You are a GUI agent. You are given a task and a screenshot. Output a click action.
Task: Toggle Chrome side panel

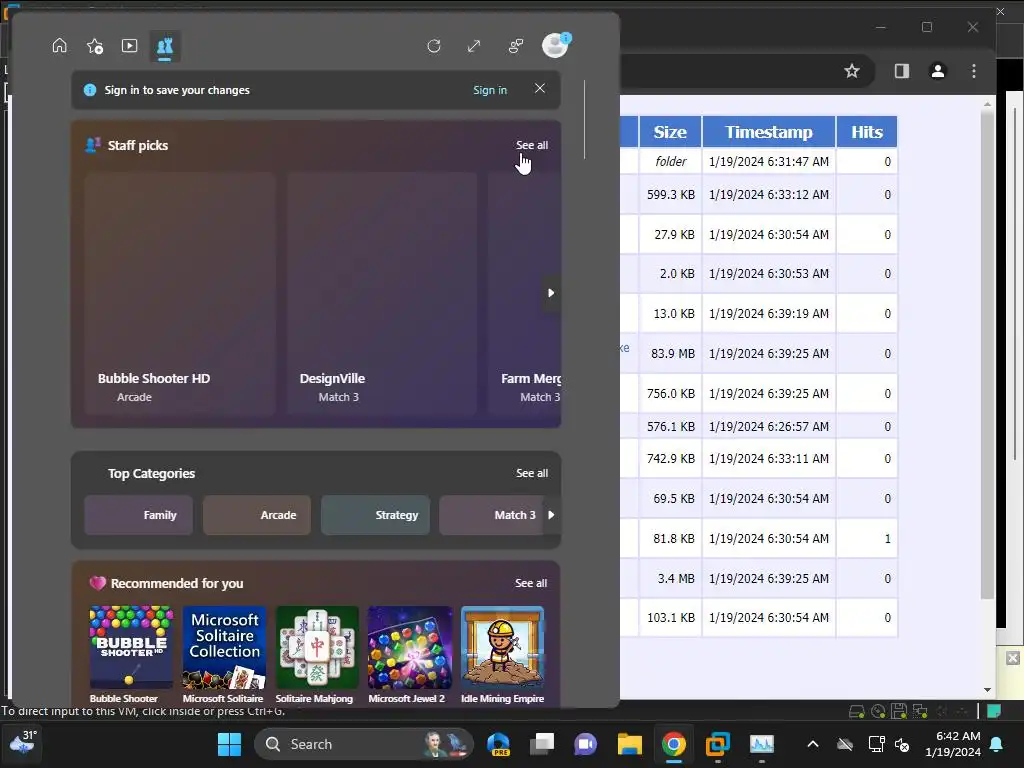point(902,71)
